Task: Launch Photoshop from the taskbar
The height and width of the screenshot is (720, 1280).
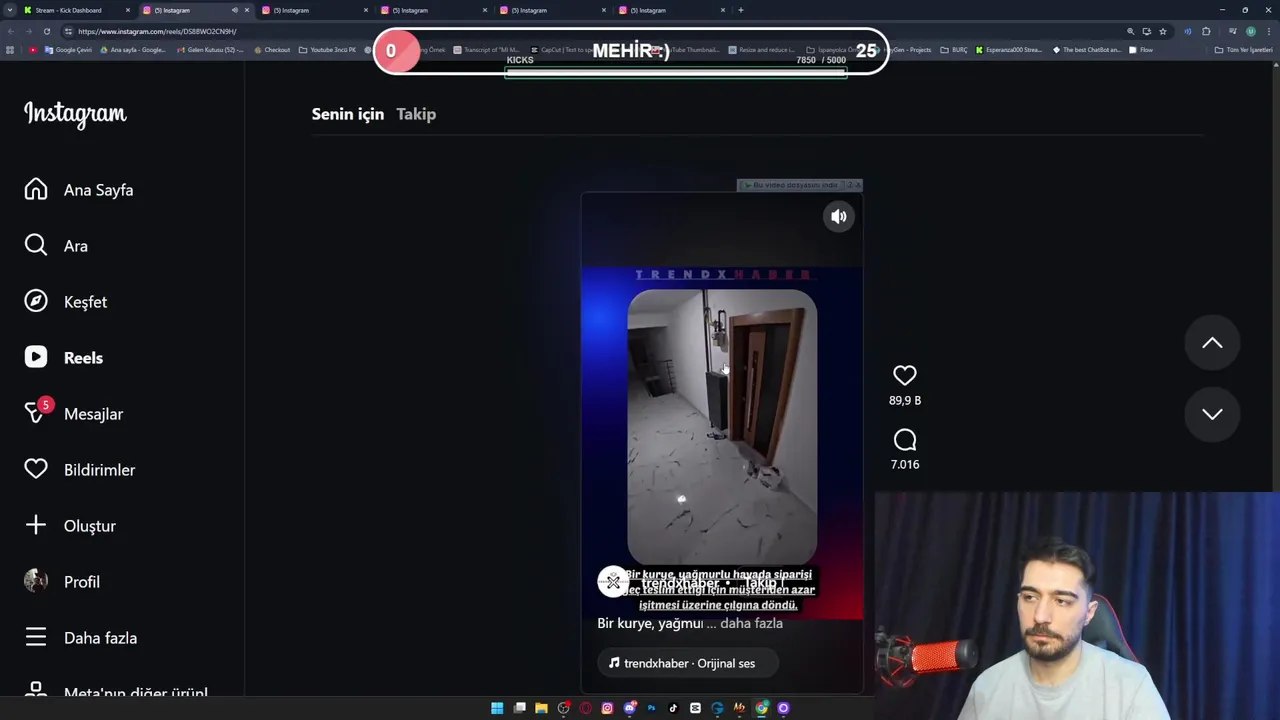Action: click(651, 708)
